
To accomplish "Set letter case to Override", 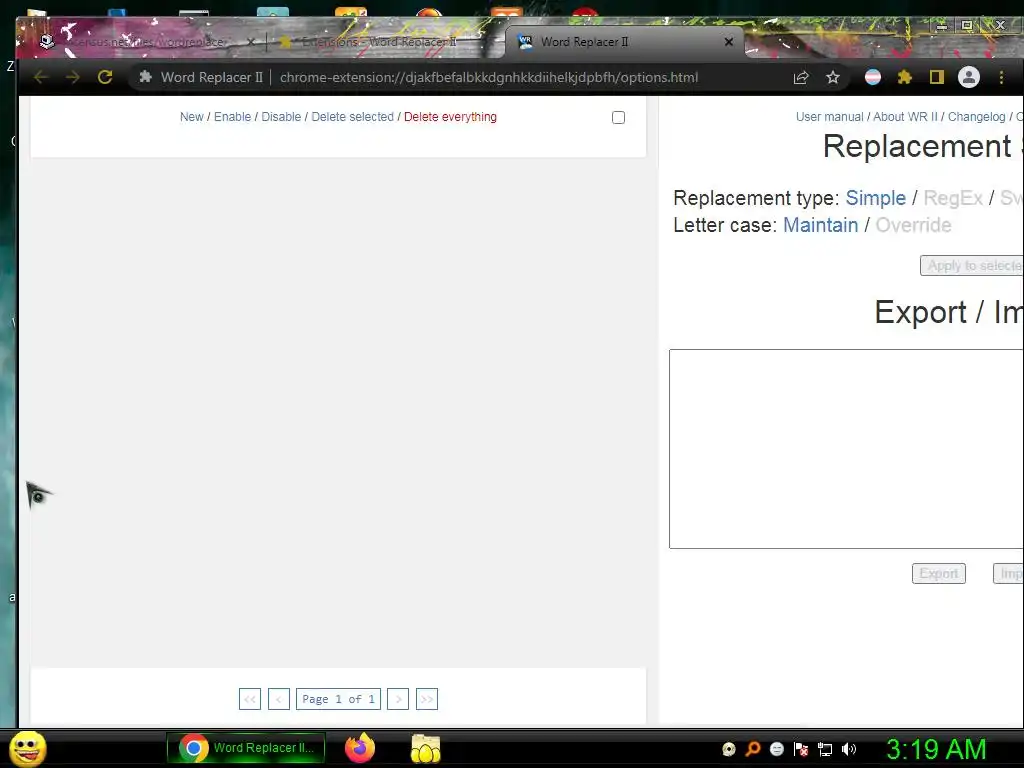I will click(913, 225).
